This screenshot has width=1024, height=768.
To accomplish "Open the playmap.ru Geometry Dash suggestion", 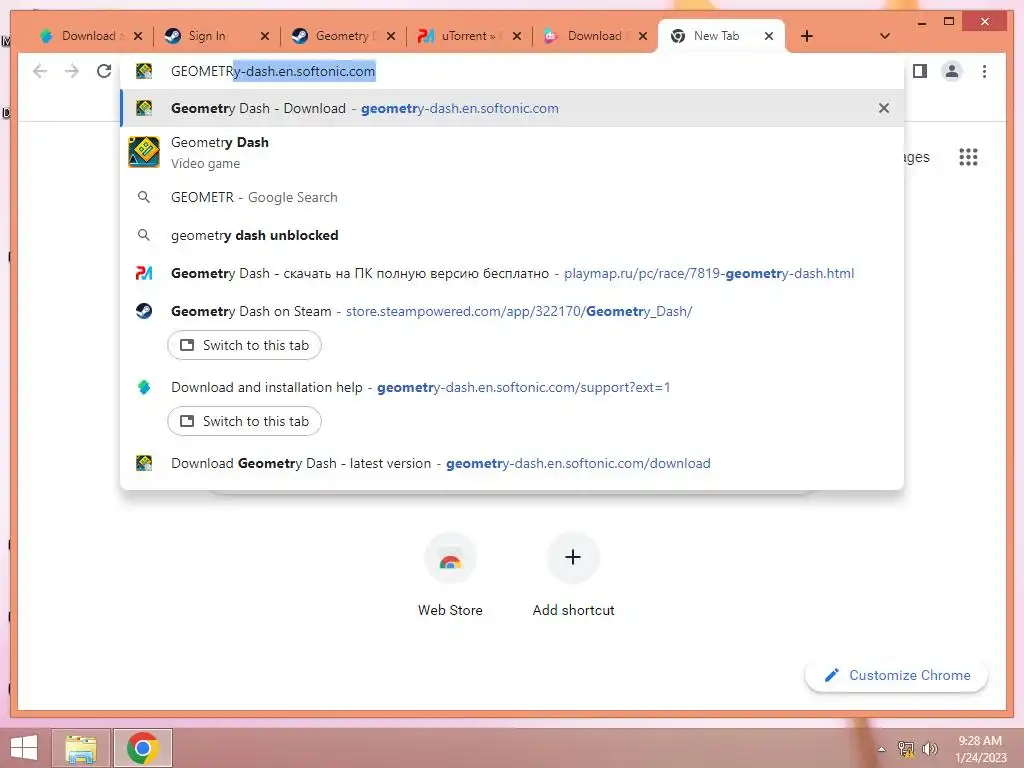I will 512,273.
